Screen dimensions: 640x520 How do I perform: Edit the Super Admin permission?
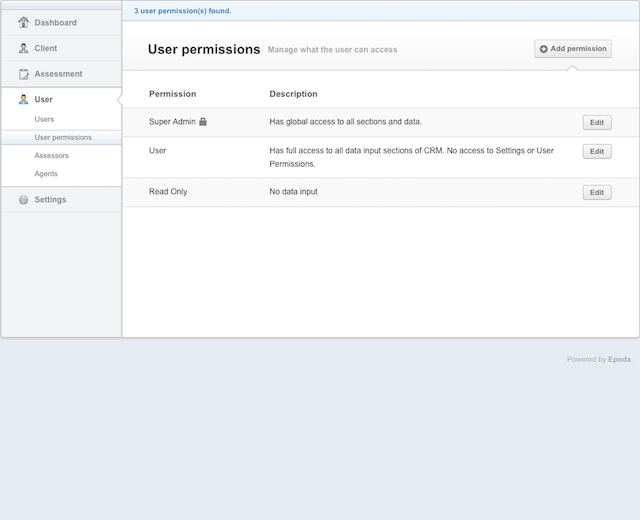pos(597,122)
